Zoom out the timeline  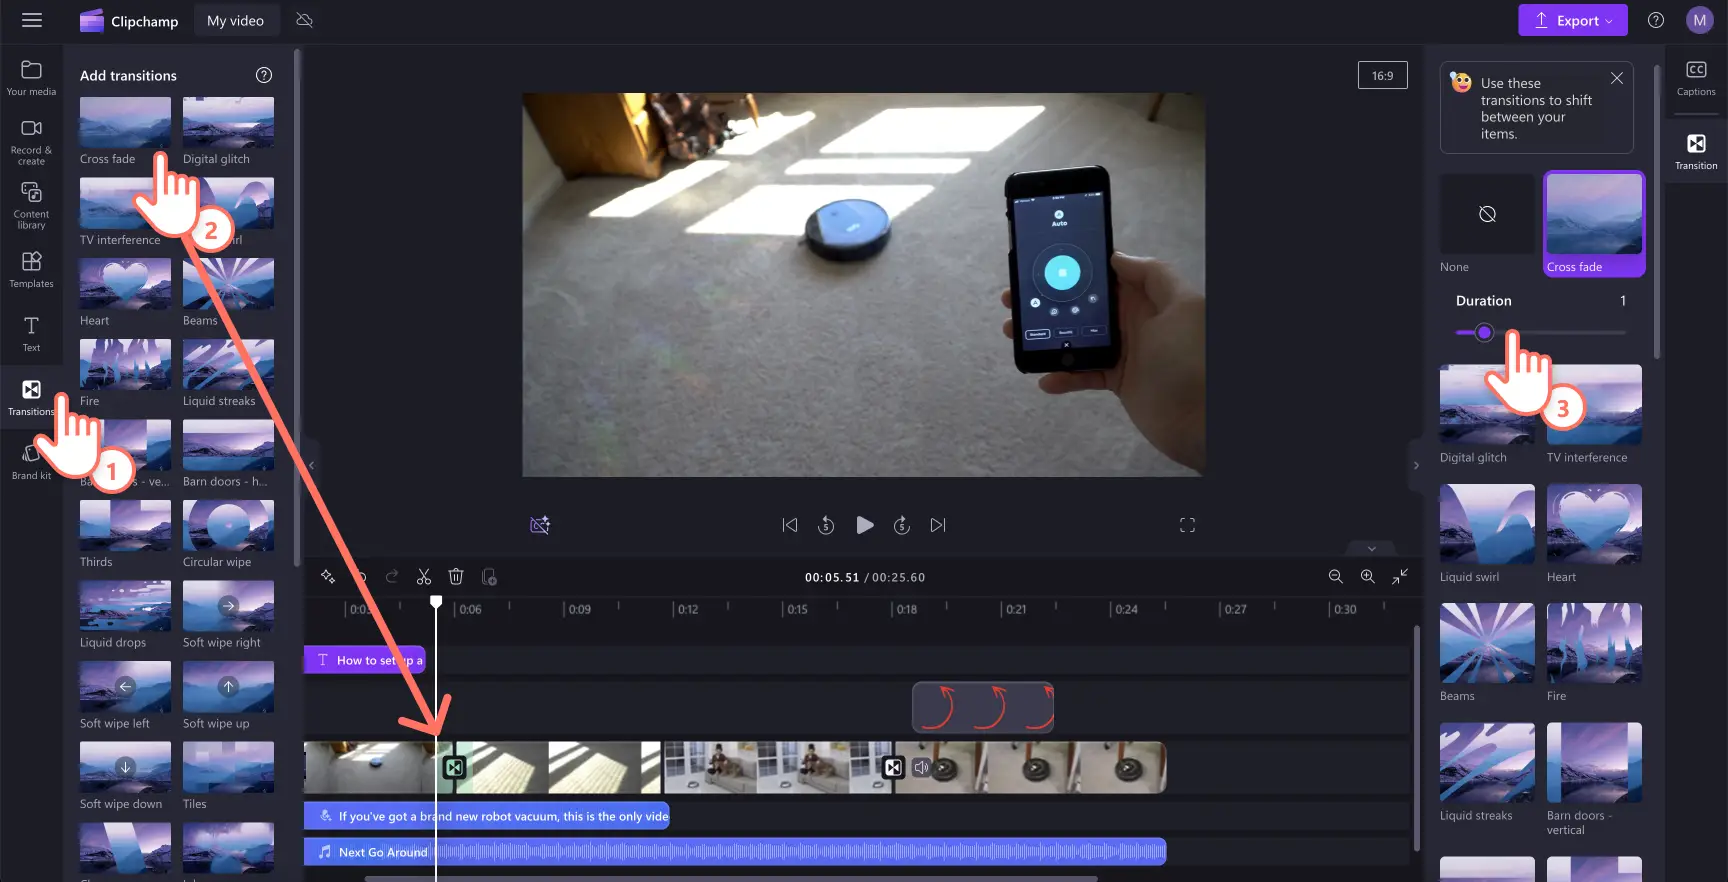pos(1336,577)
